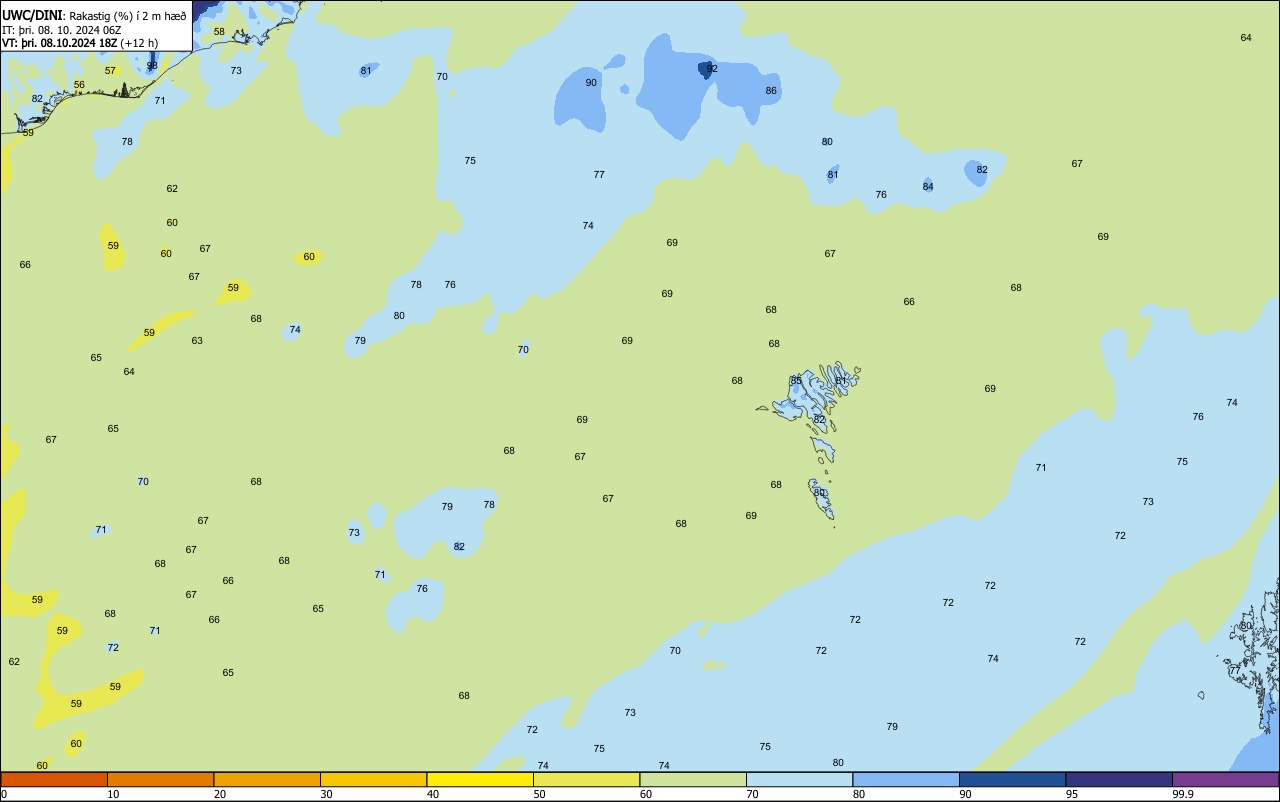1280x802 pixels.
Task: Click the humidity value 92 on the dark blue spot
Action: click(712, 68)
